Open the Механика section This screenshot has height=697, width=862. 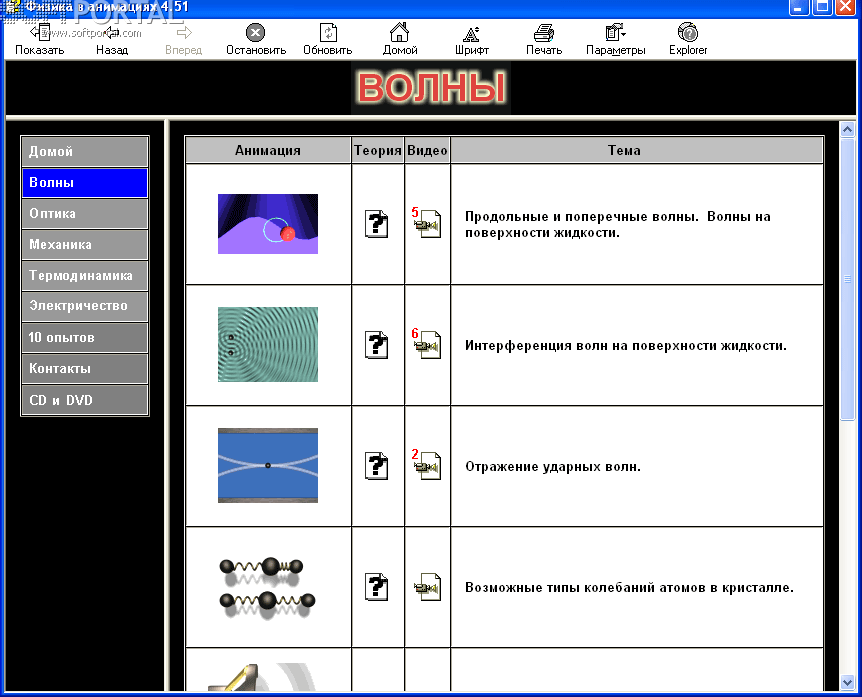[85, 245]
